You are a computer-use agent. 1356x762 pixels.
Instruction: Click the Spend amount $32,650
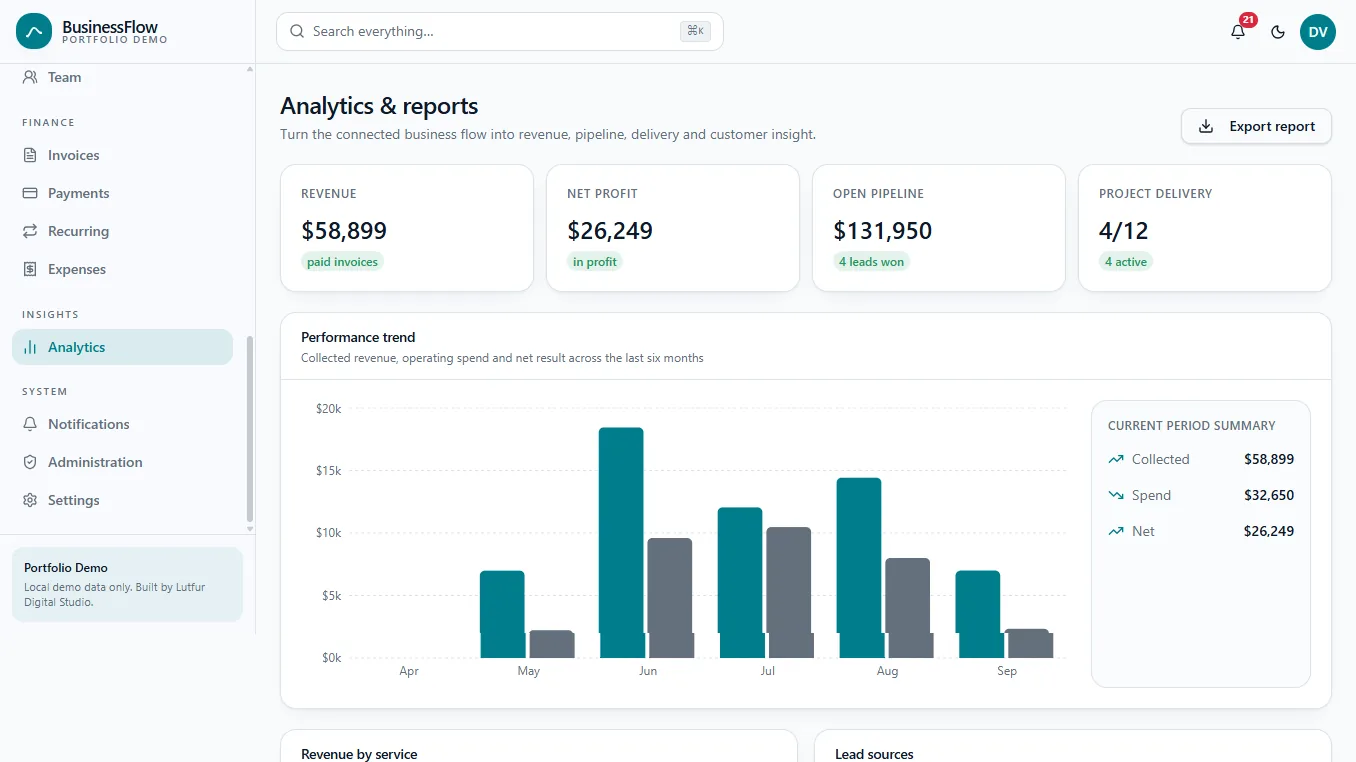(1269, 496)
